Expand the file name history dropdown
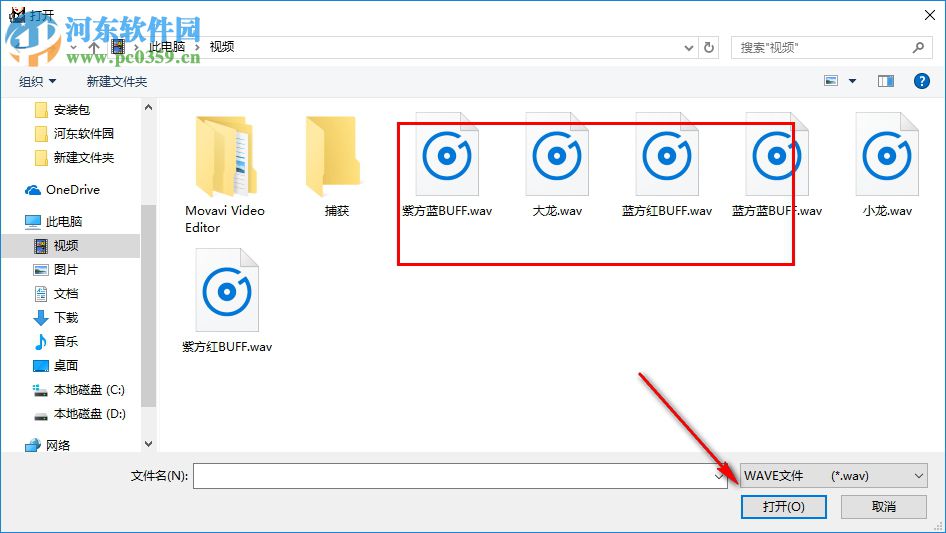Viewport: 946px width, 533px height. [x=719, y=476]
